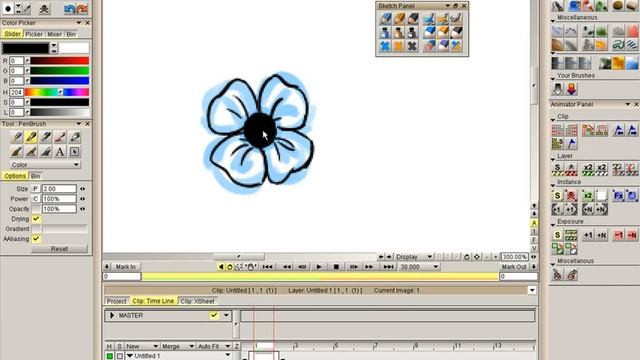
Task: Select the selection box tool icon
Action: tap(74, 152)
